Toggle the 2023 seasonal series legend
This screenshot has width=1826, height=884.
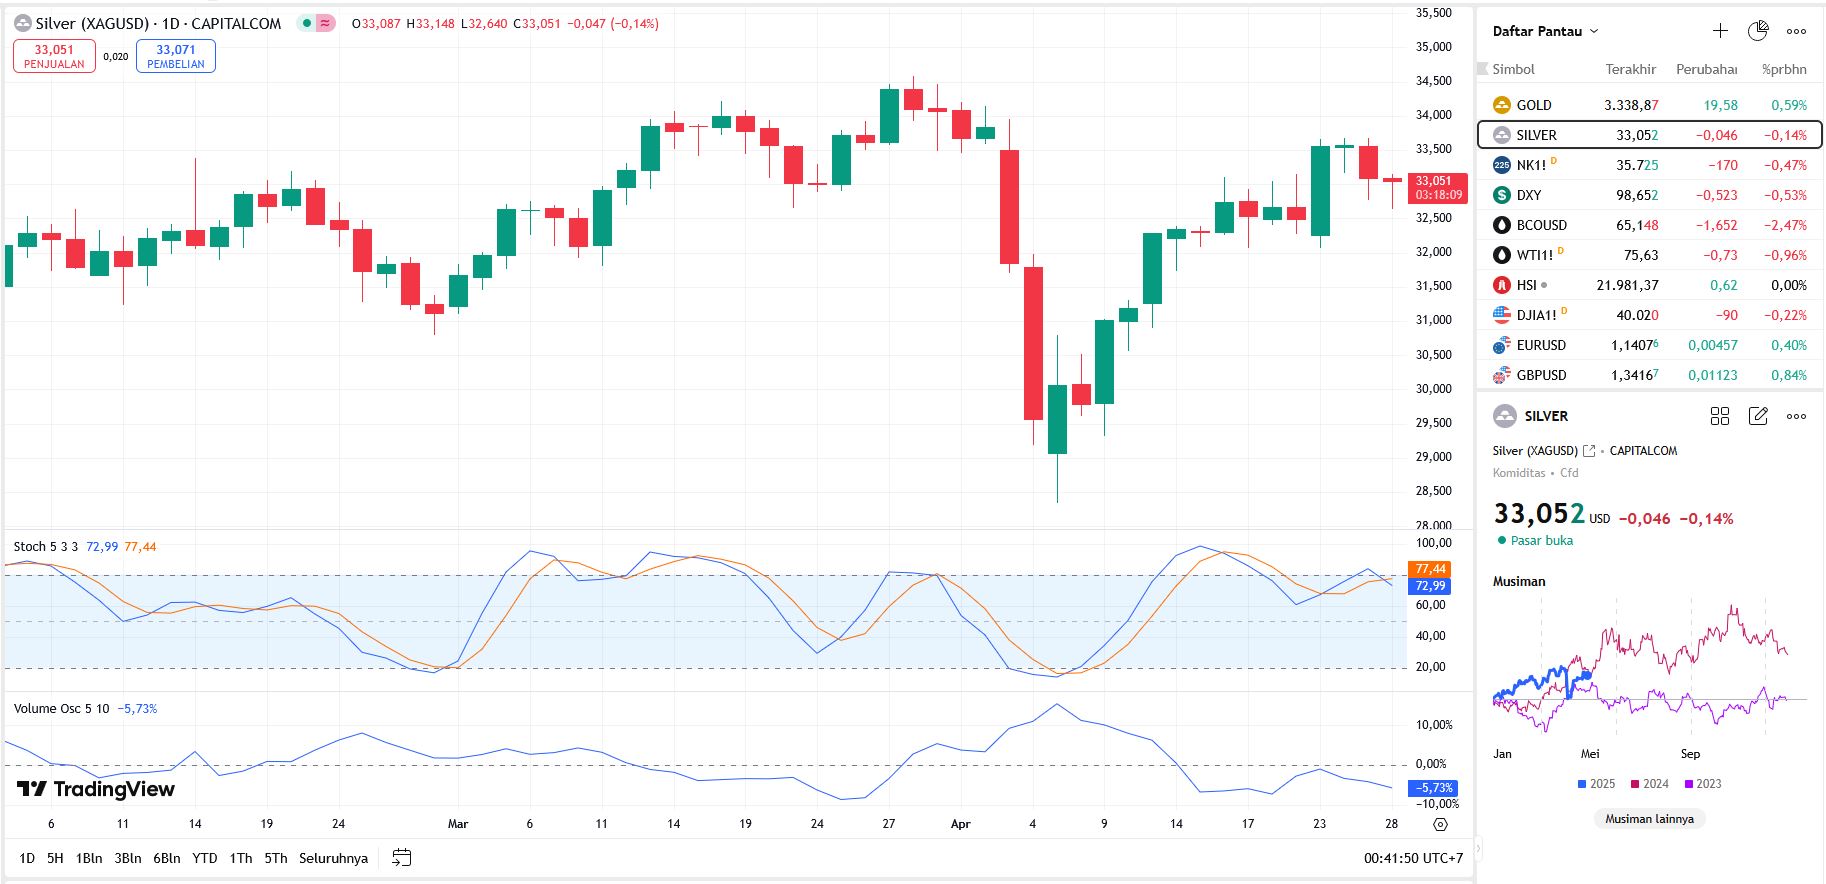(1703, 784)
